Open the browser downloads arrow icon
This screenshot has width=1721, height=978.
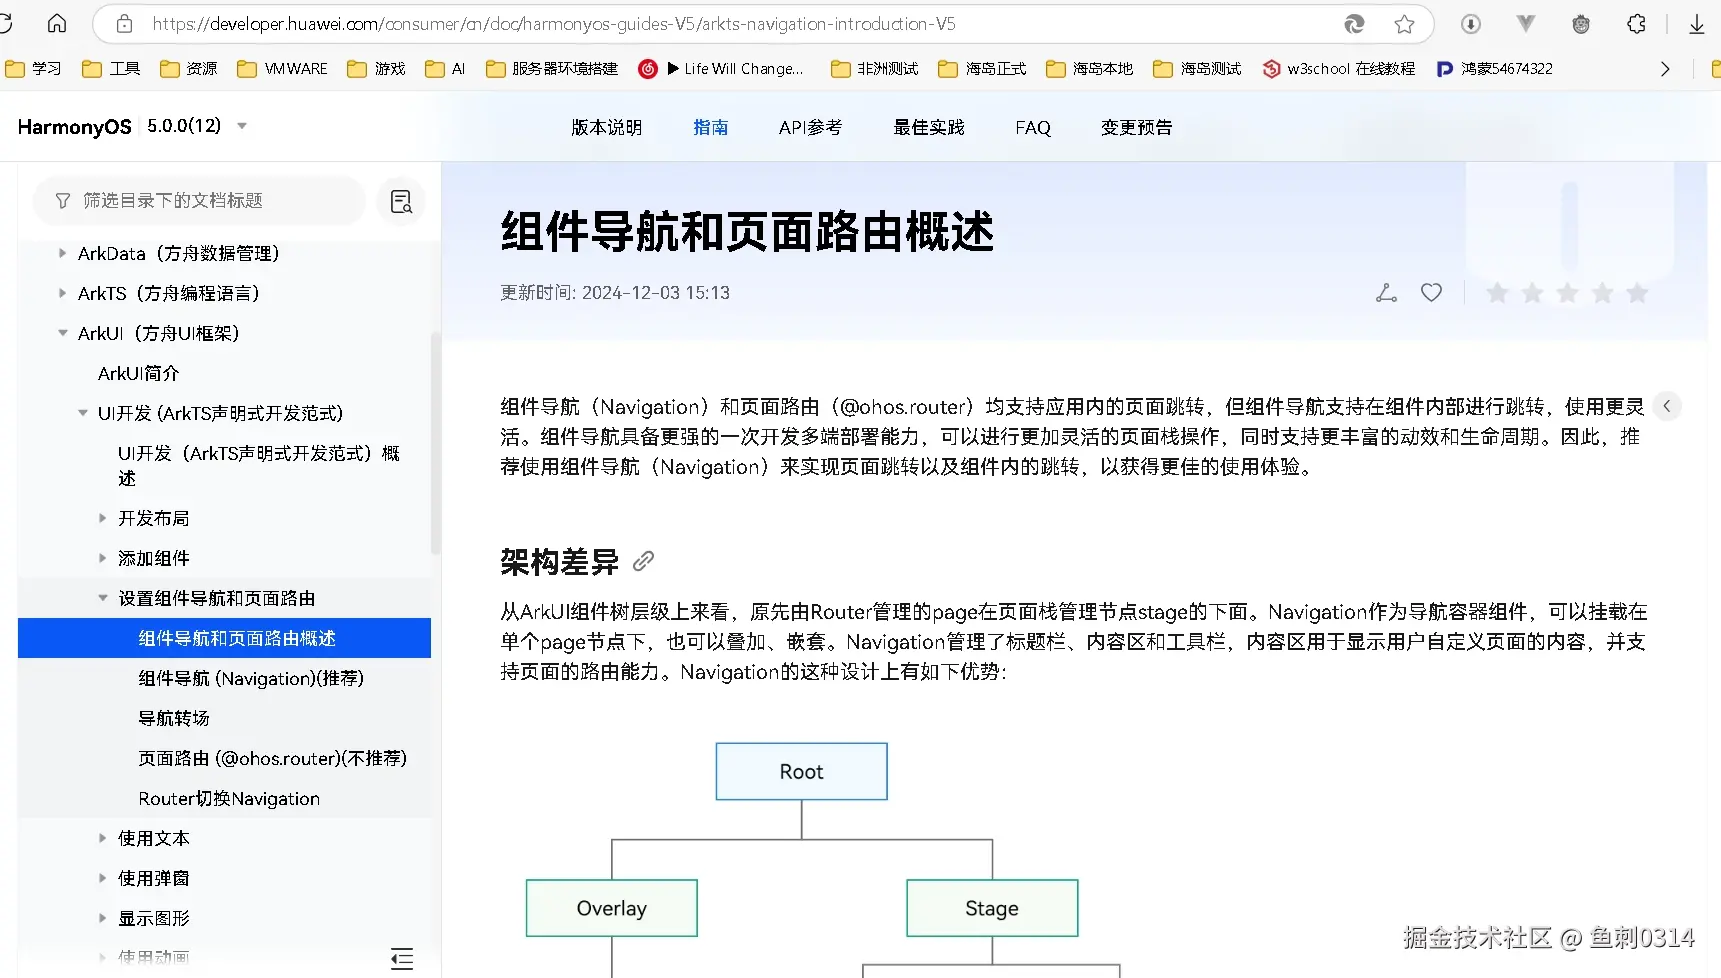coord(1696,24)
